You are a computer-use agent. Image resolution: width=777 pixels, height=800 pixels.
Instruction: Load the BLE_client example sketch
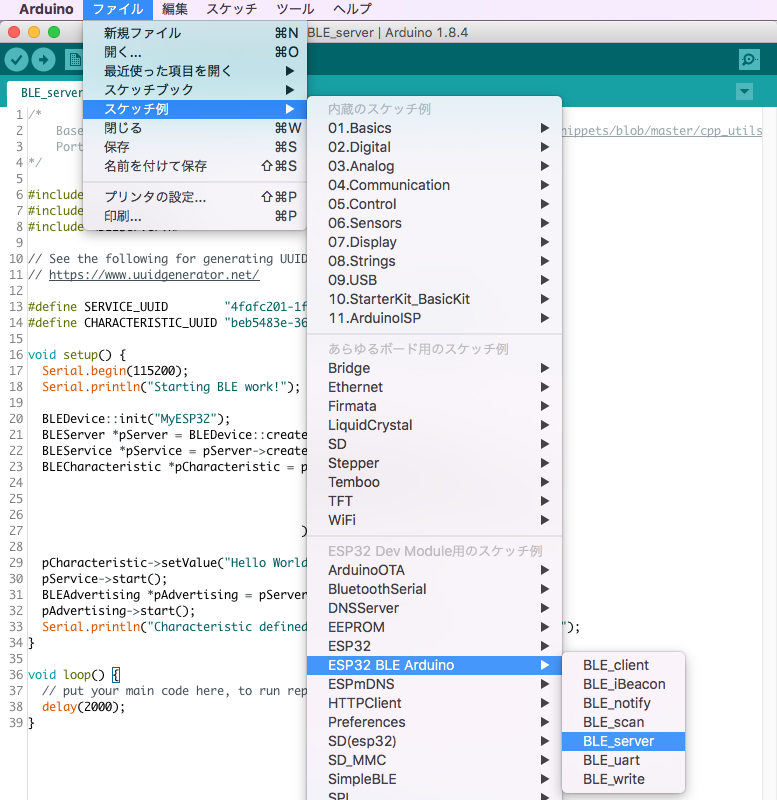point(623,665)
